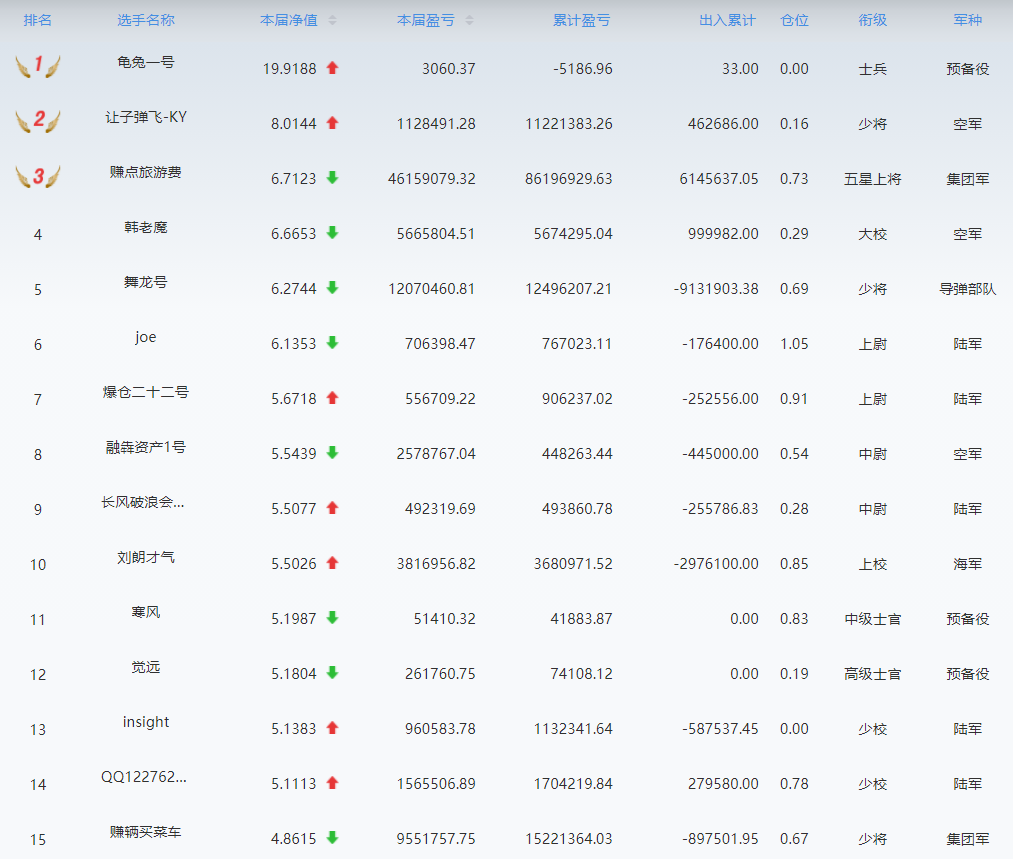
Task: Open player 刘朗才气
Action: [x=146, y=557]
